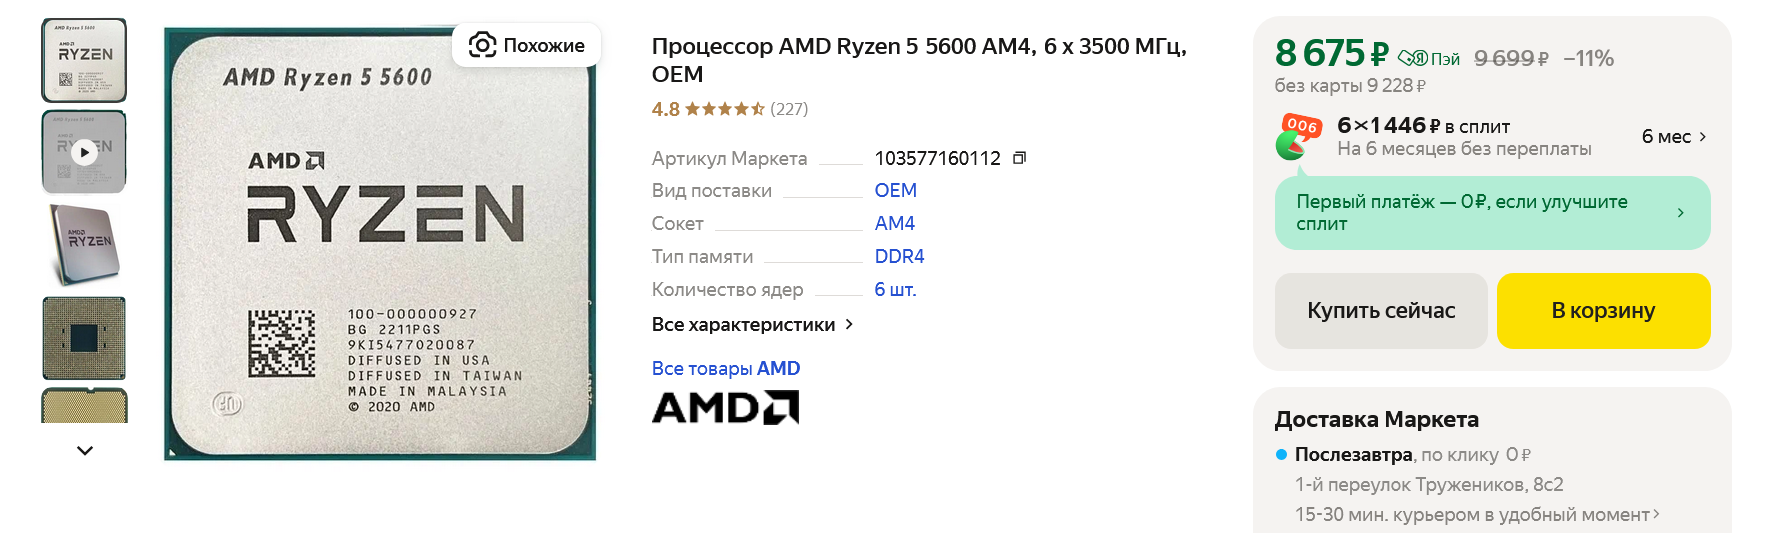Viewport: 1772px width, 533px height.
Task: Play the product video thumbnail
Action: click(84, 151)
